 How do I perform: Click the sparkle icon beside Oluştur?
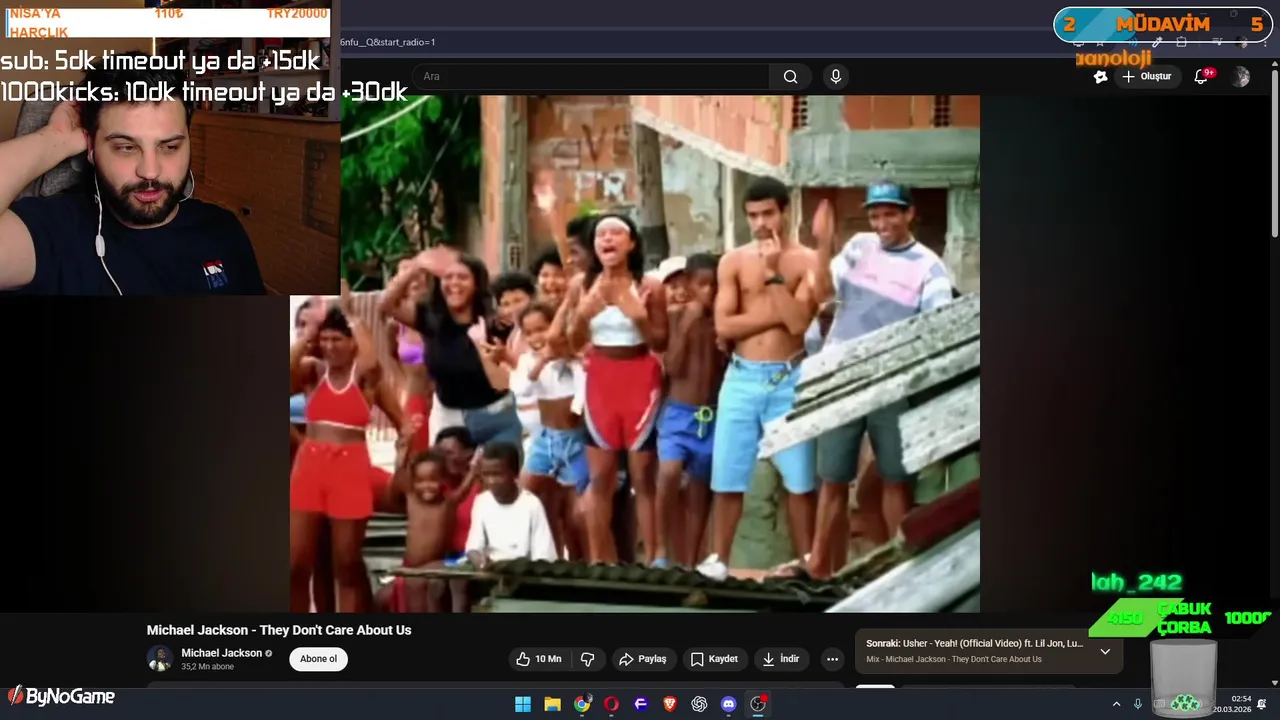point(1100,77)
